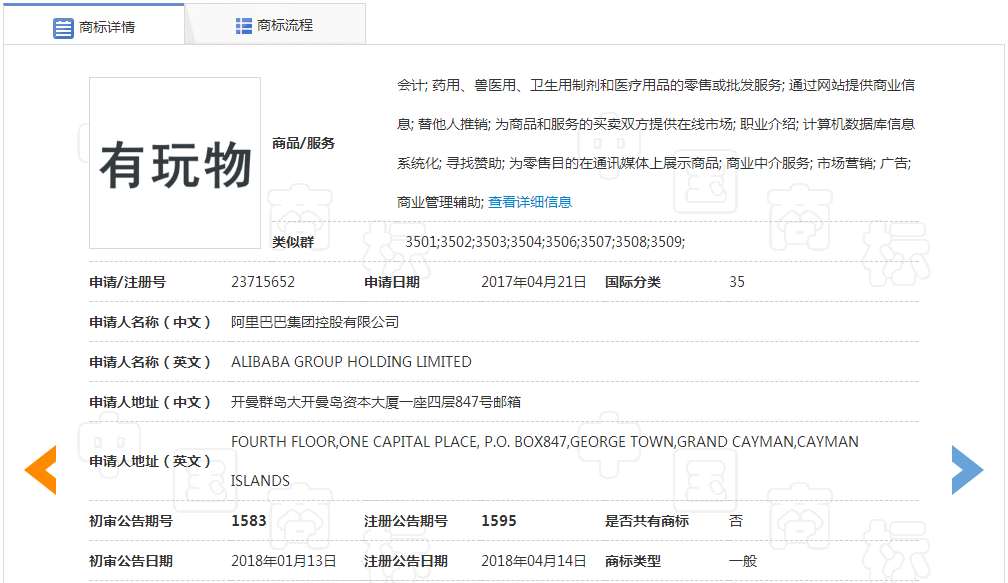1008x583 pixels.
Task: Click the 申请人地址（中文） label
Action: pos(150,402)
